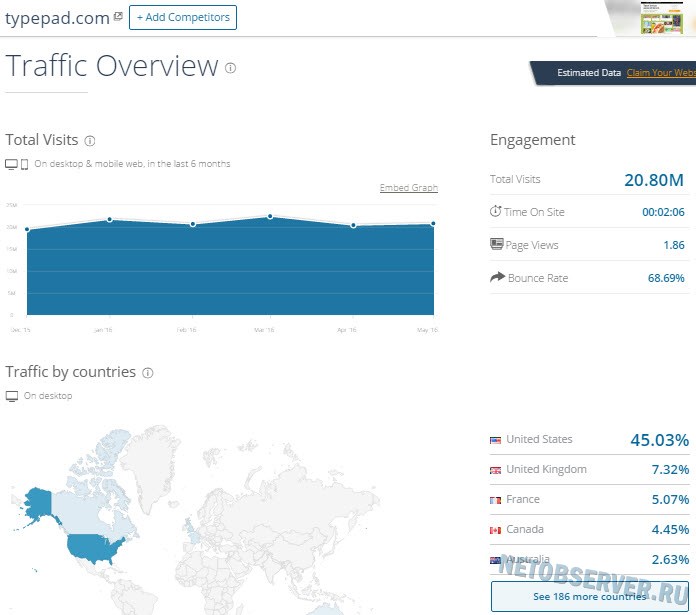696x615 pixels.
Task: Select the Feb '16 graph data point
Action: point(193,225)
